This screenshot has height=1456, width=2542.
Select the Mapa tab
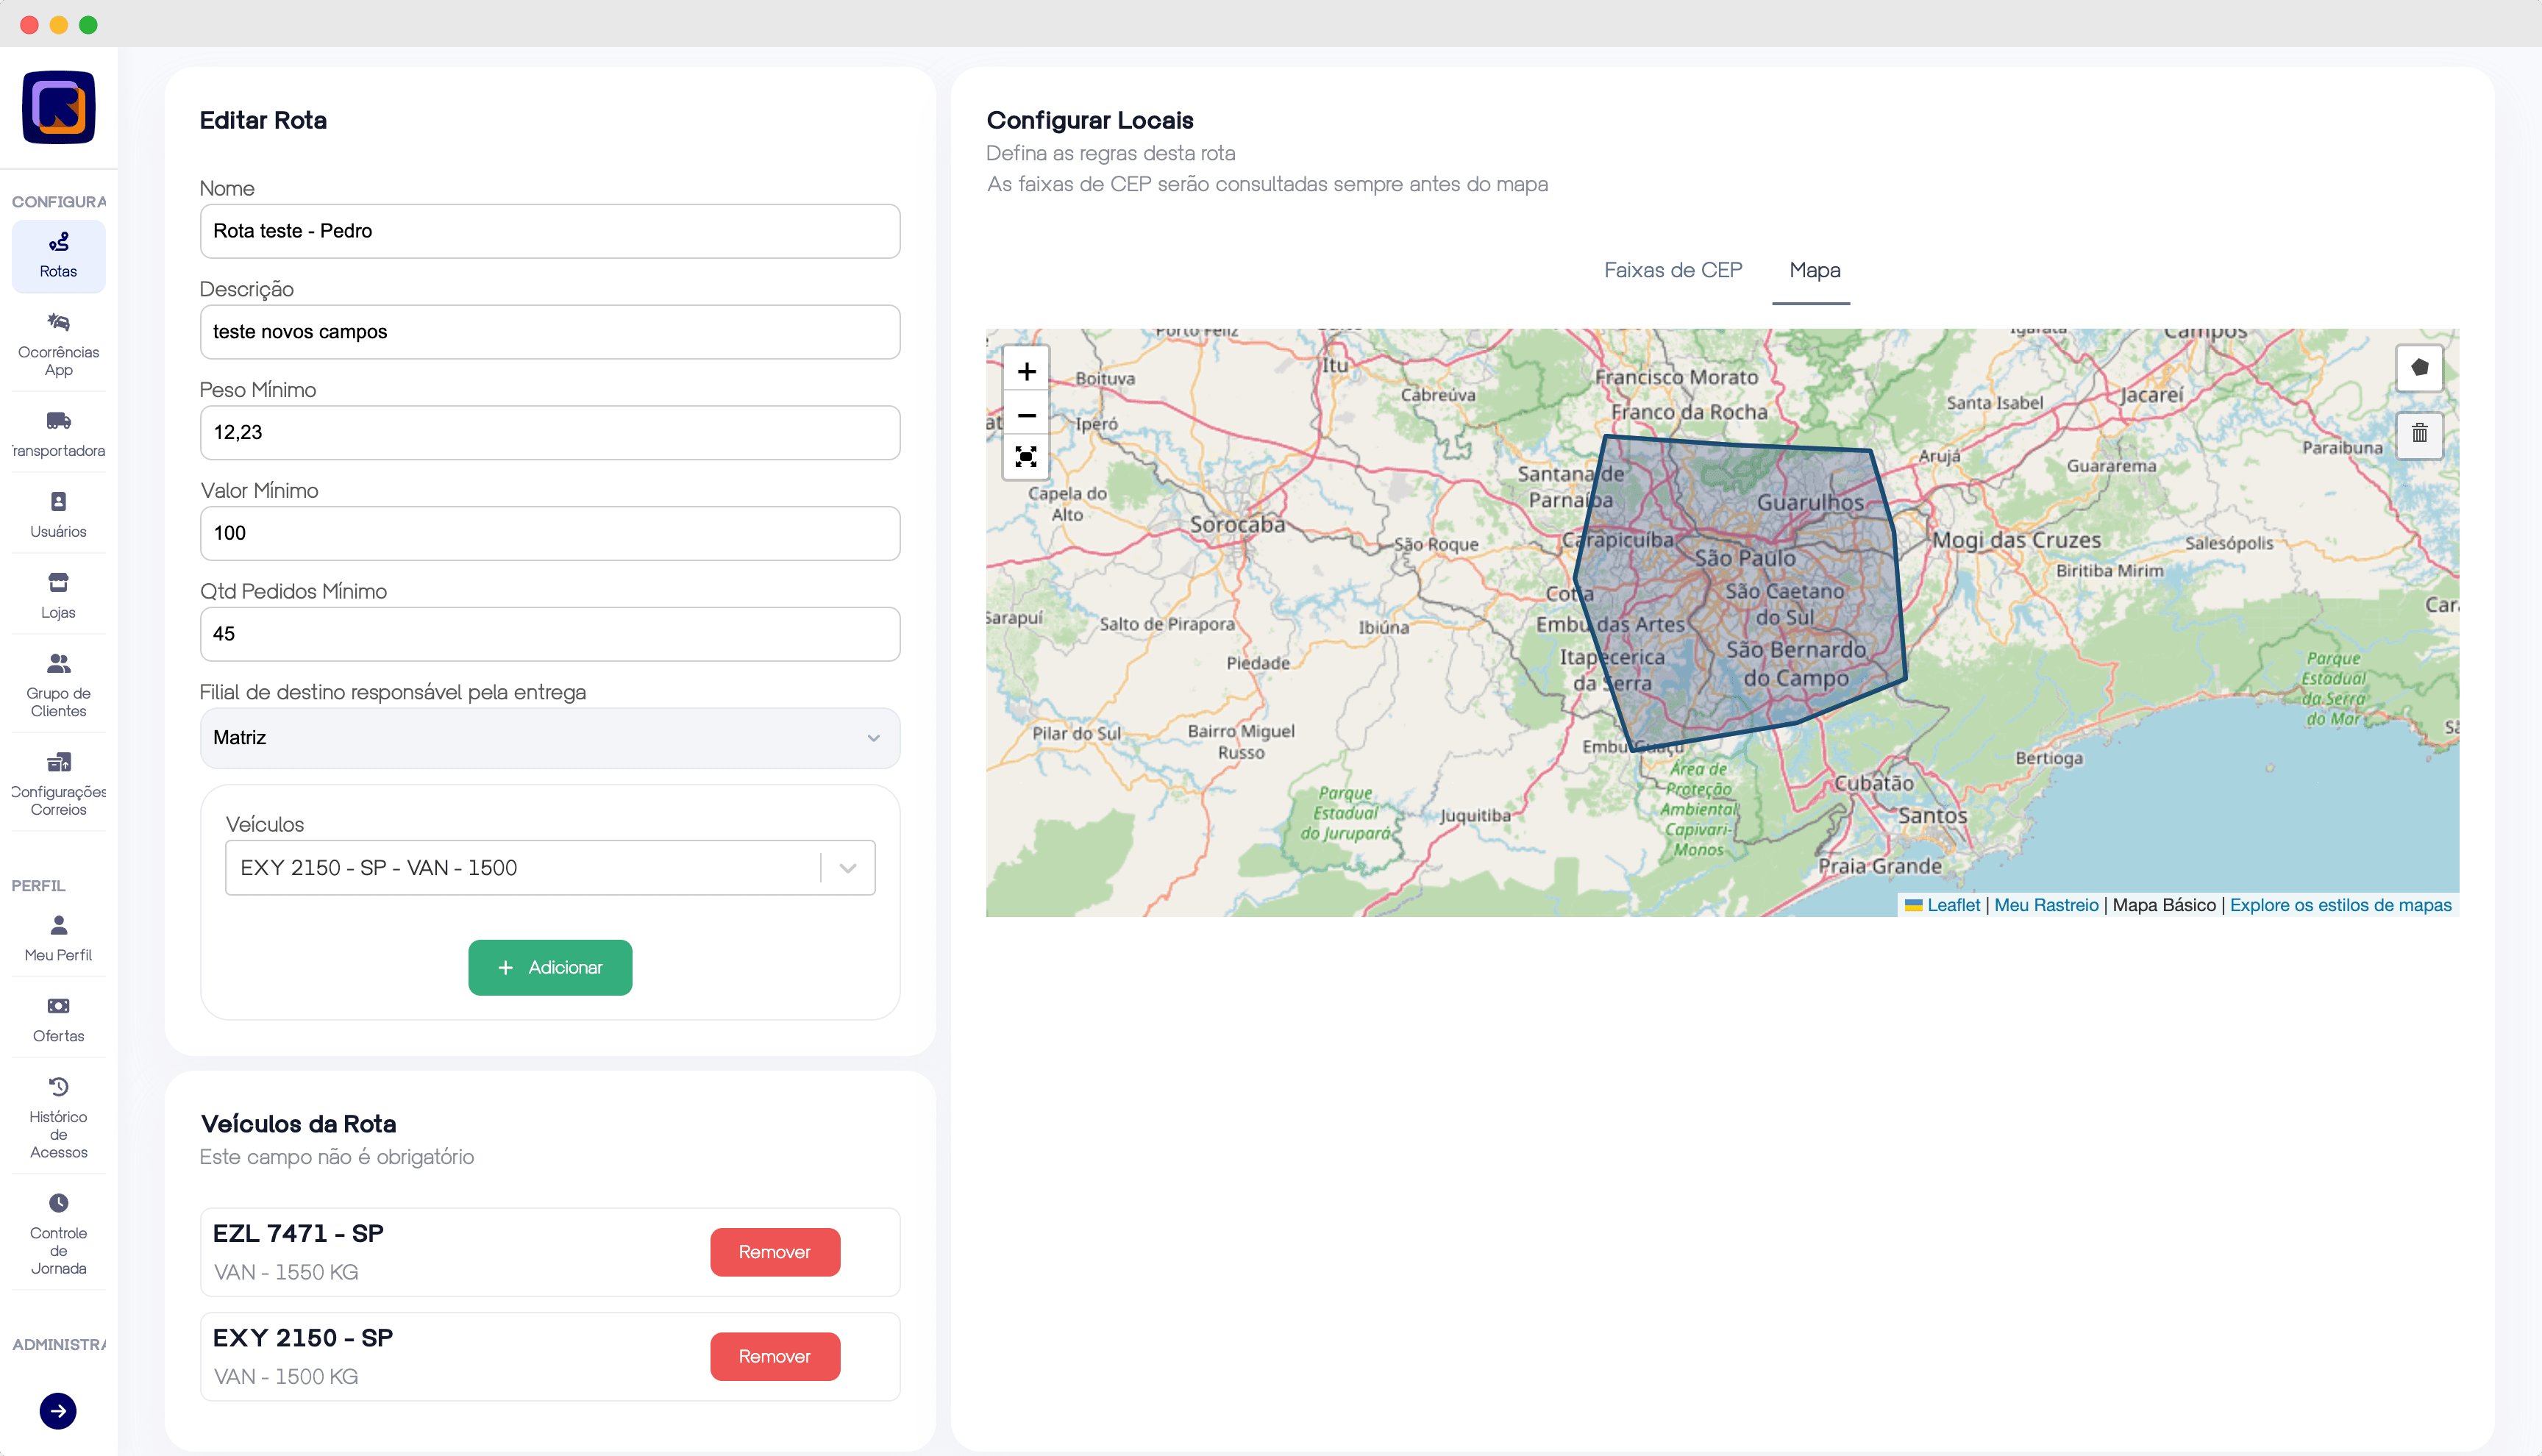click(x=1814, y=270)
